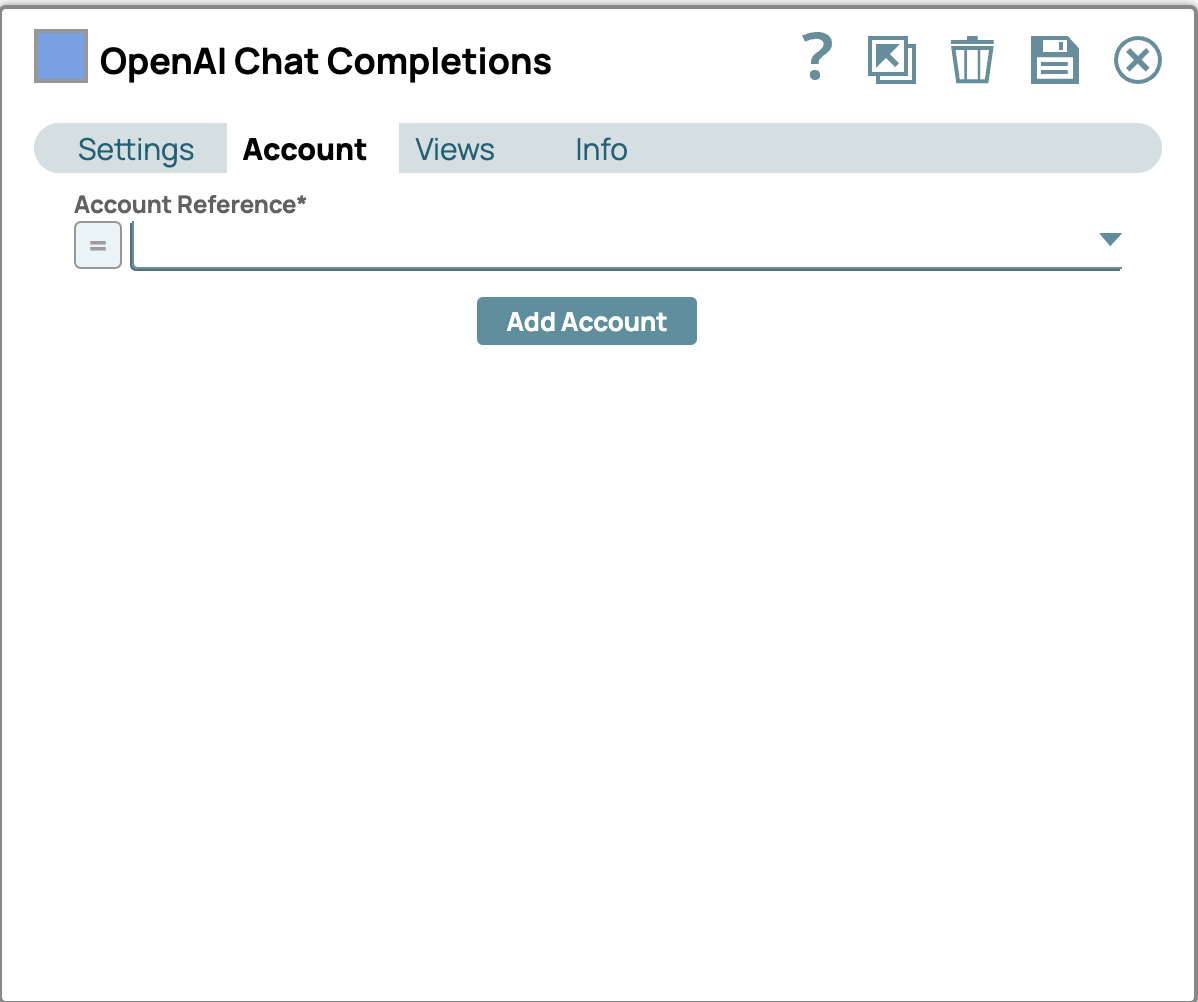The height and width of the screenshot is (1002, 1198).
Task: Click the required asterisk beside Account Reference
Action: [x=302, y=203]
